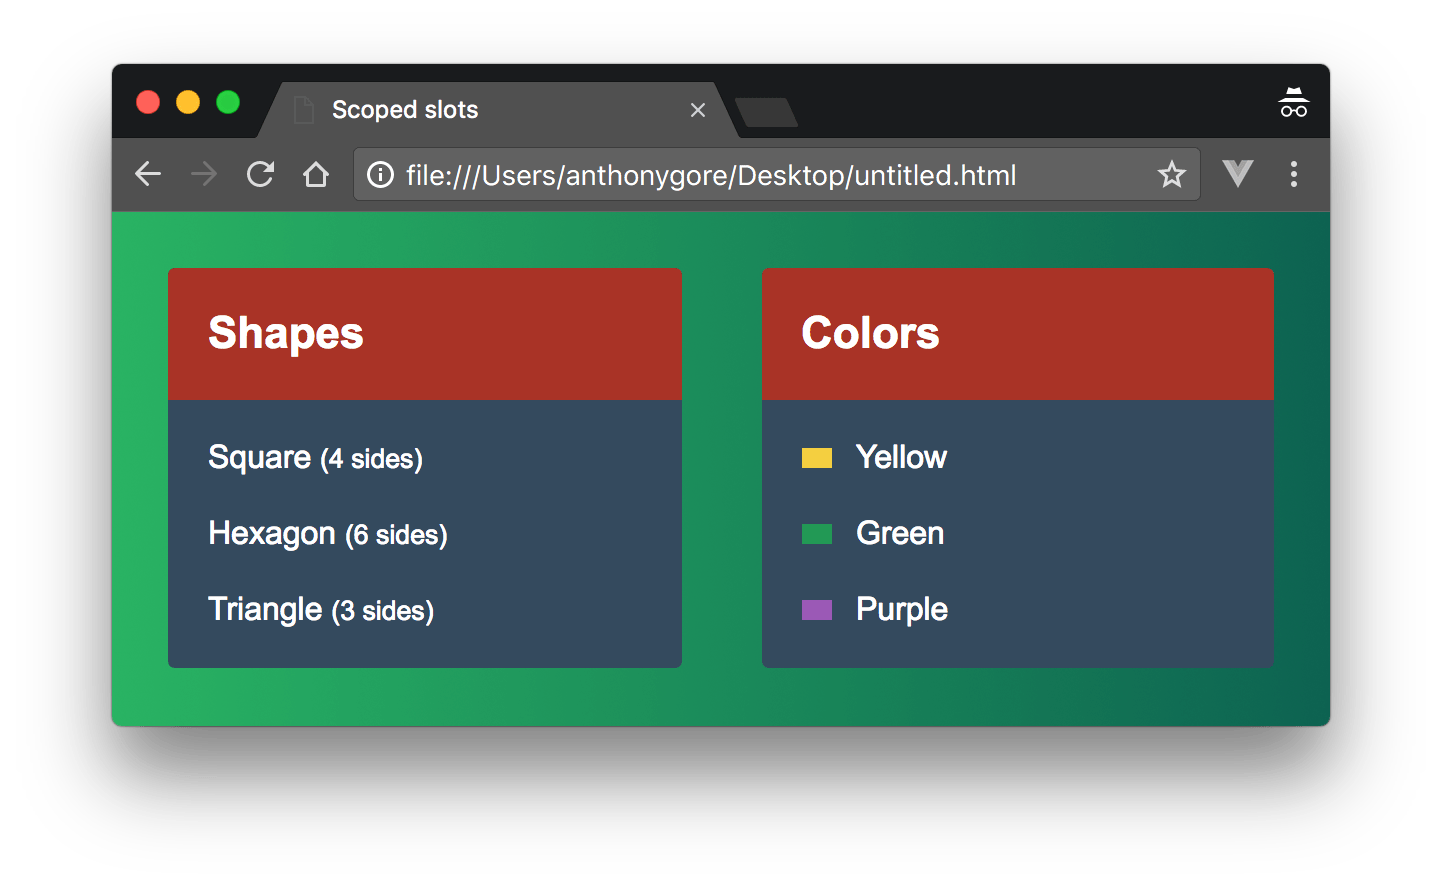The height and width of the screenshot is (886, 1442).
Task: Click the Colors card header
Action: tap(870, 333)
